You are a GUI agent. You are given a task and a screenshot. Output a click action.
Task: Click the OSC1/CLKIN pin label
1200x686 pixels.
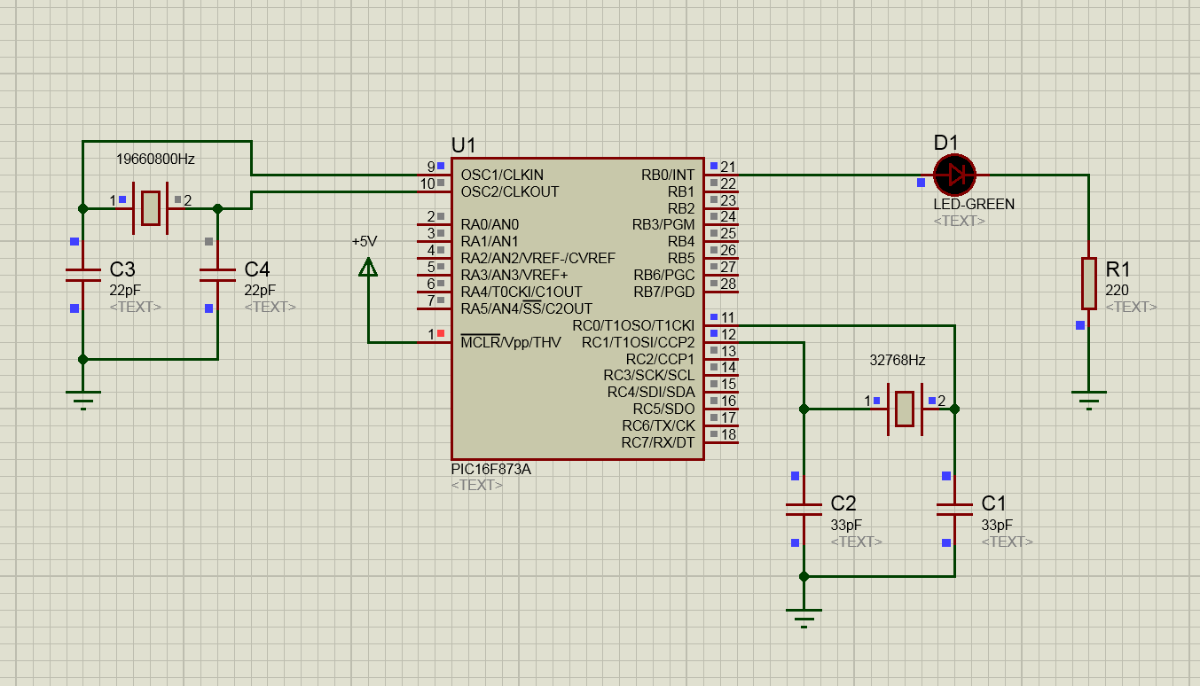(502, 175)
